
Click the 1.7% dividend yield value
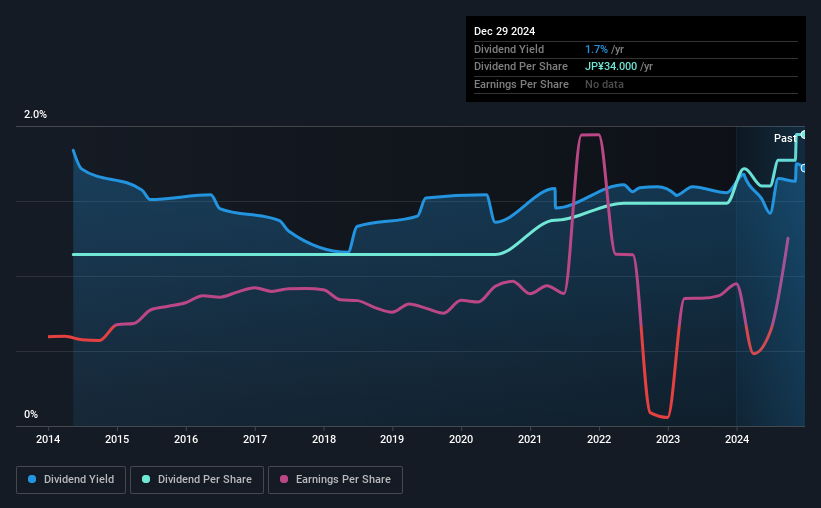coord(596,49)
